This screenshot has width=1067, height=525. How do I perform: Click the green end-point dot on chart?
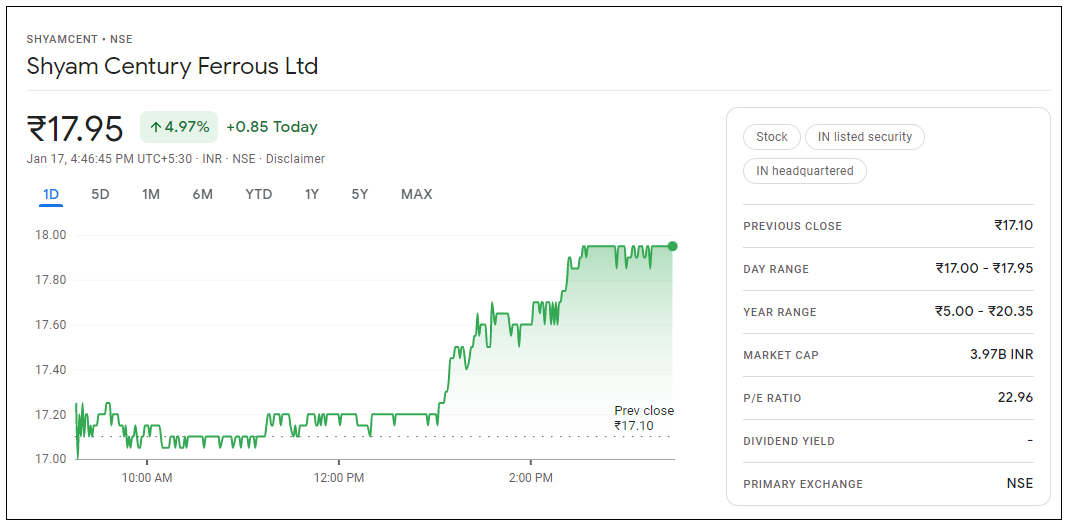(672, 246)
